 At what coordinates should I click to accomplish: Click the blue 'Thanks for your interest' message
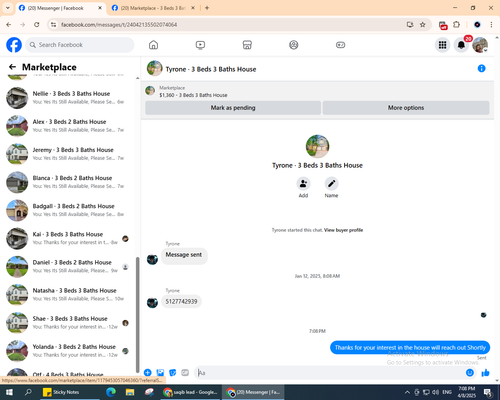point(410,348)
